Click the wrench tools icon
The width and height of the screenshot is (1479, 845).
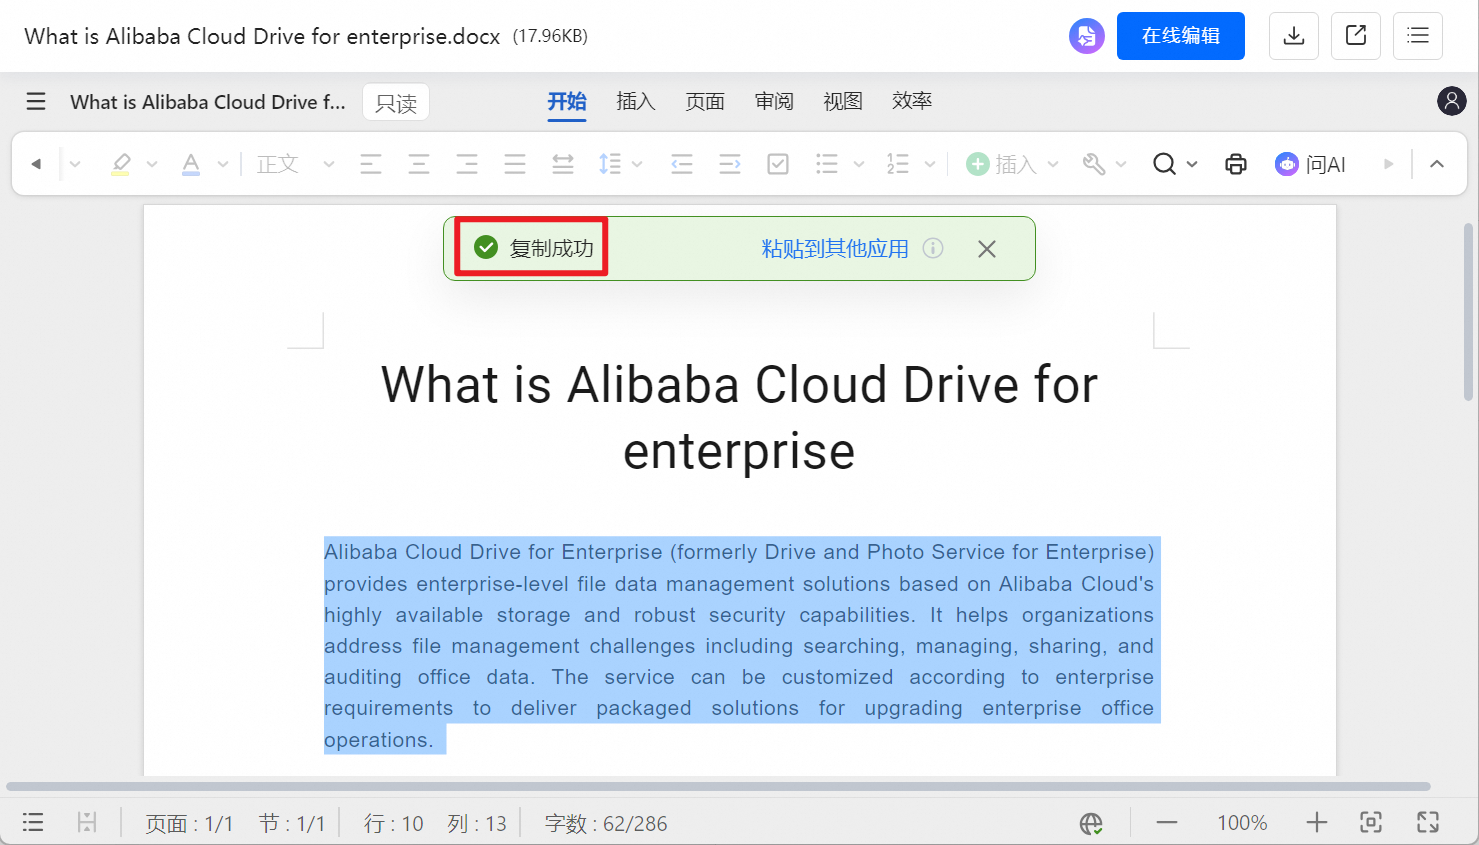(1094, 164)
